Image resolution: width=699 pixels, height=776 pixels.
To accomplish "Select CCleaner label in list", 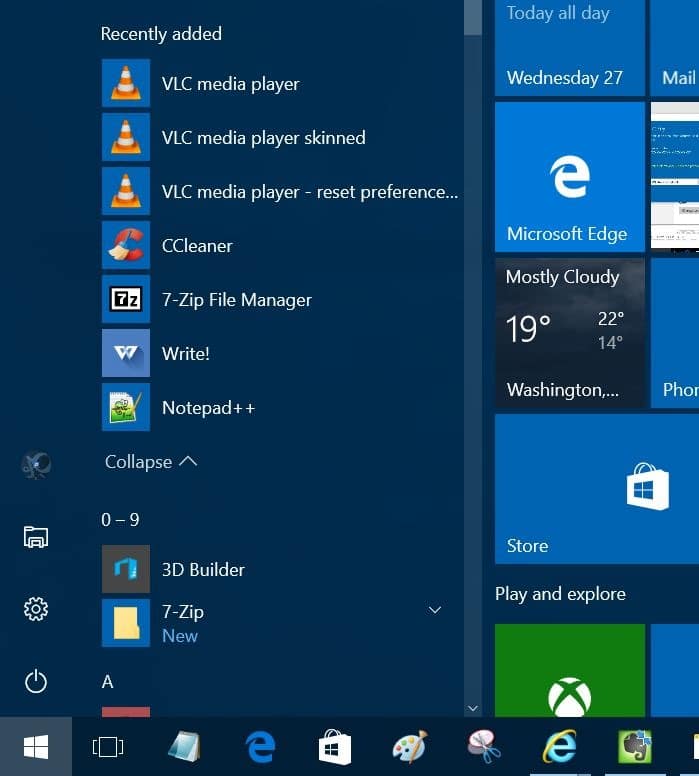I will click(197, 245).
